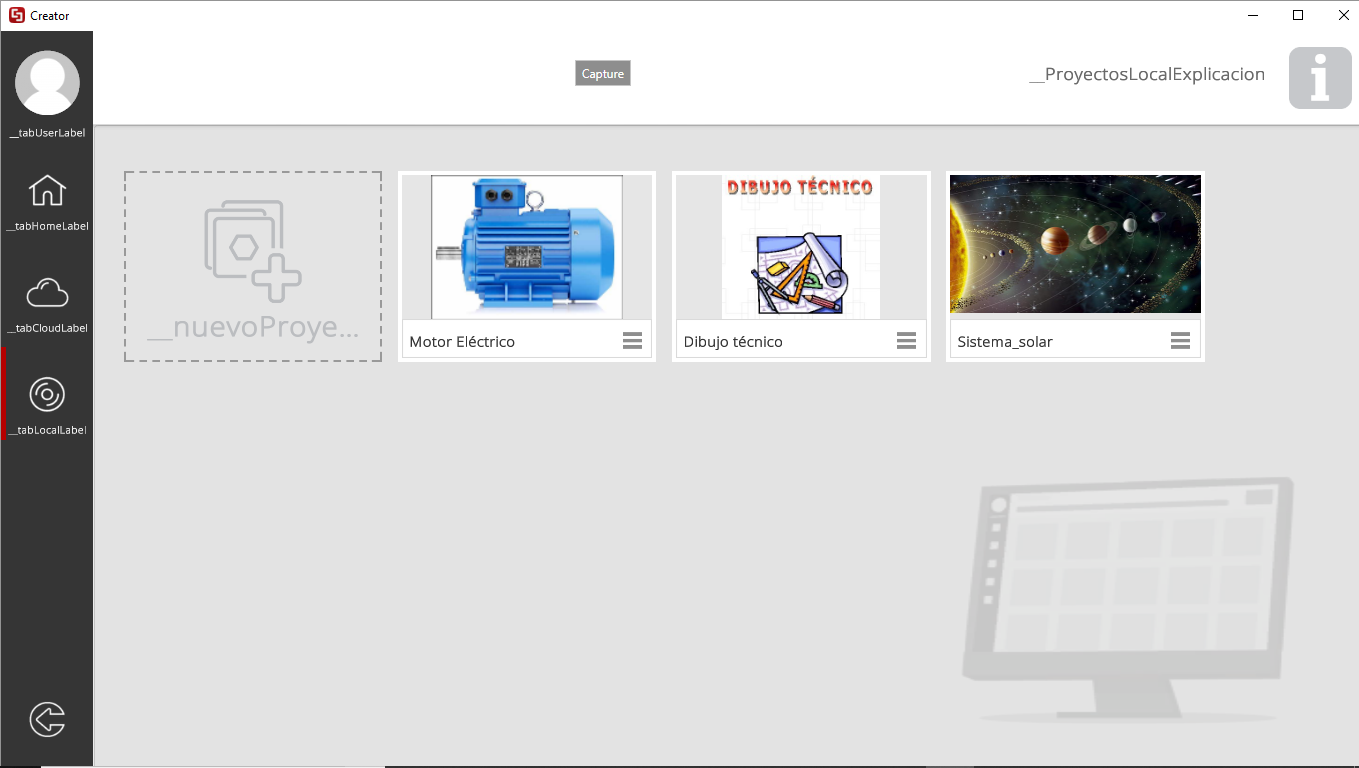This screenshot has height=768, width=1359.
Task: Open the Sistema_solar planets thumbnail
Action: (1075, 245)
